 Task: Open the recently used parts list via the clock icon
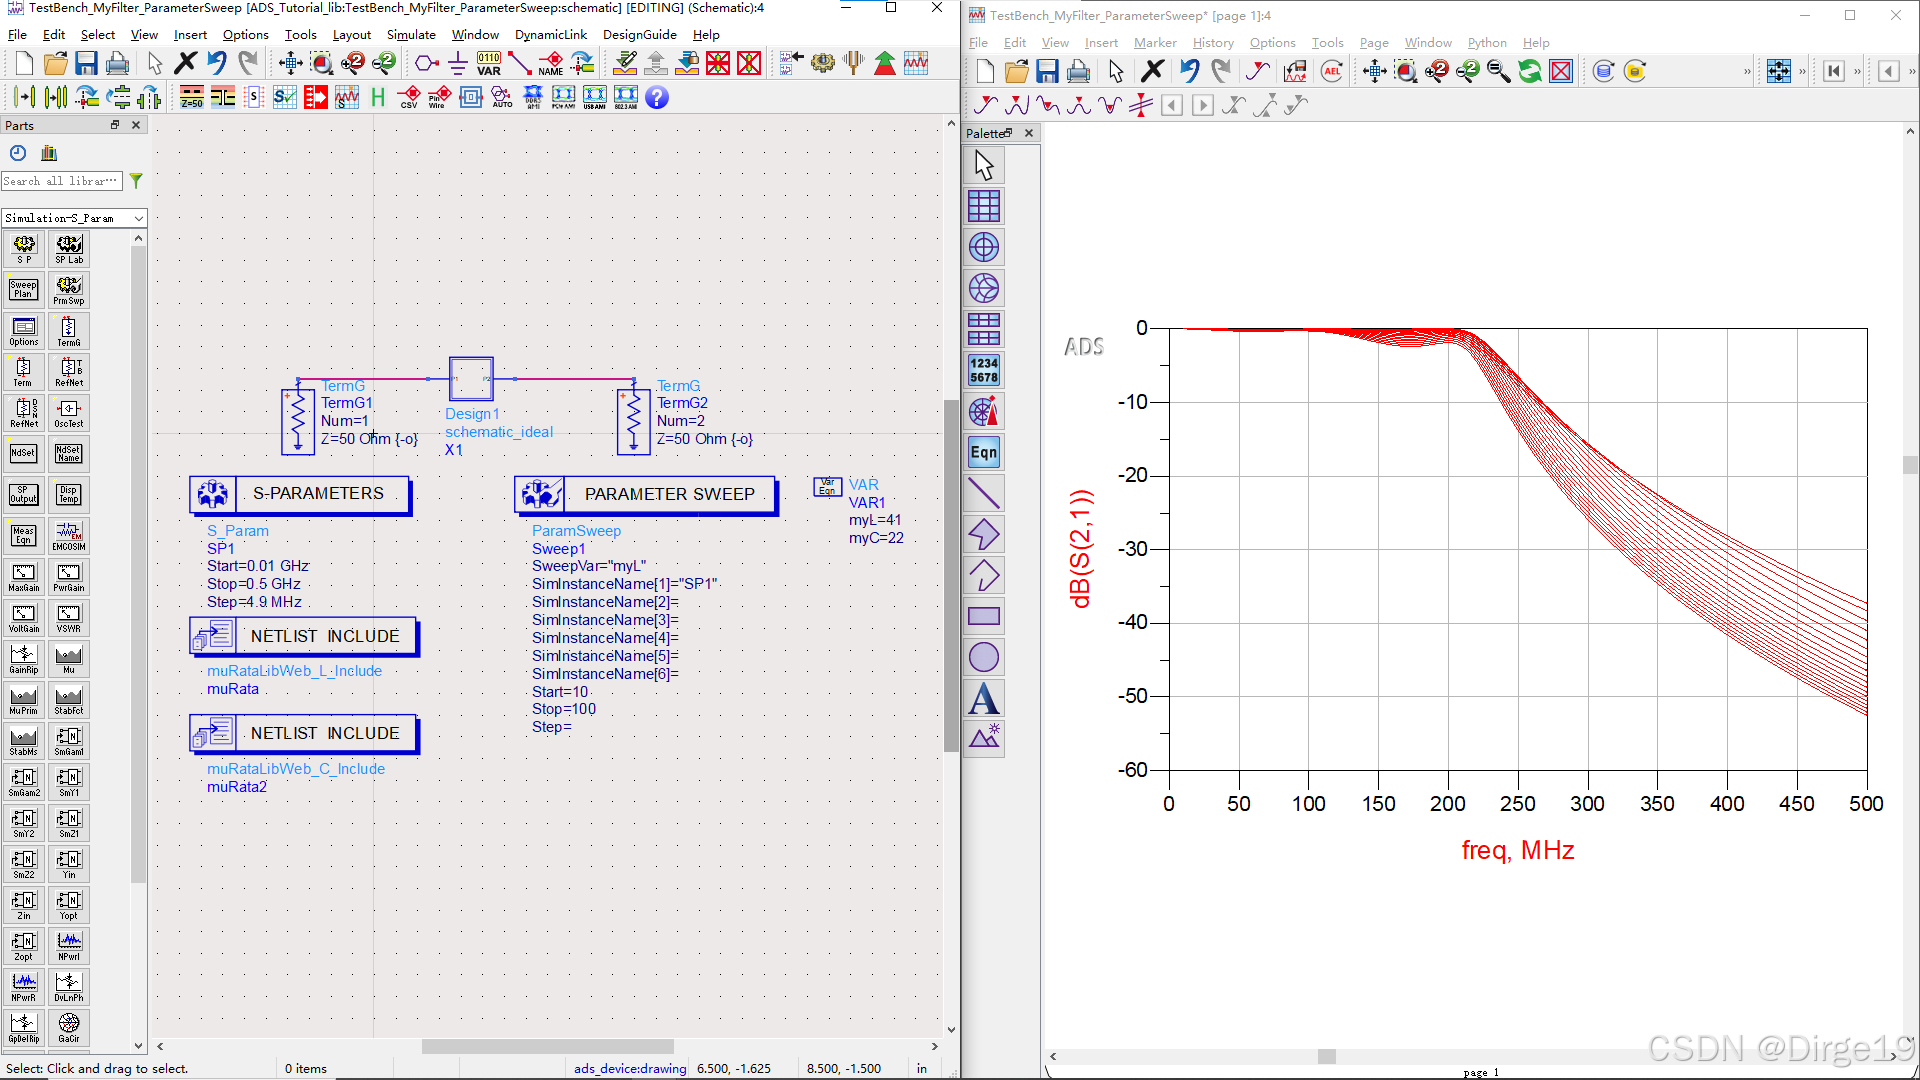[x=17, y=153]
